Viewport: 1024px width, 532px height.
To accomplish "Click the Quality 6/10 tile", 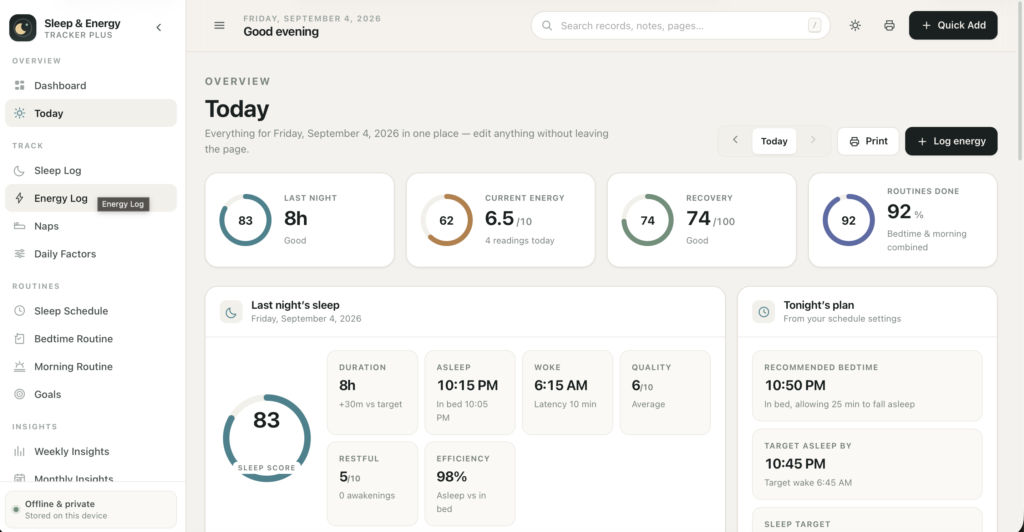I will click(x=665, y=392).
